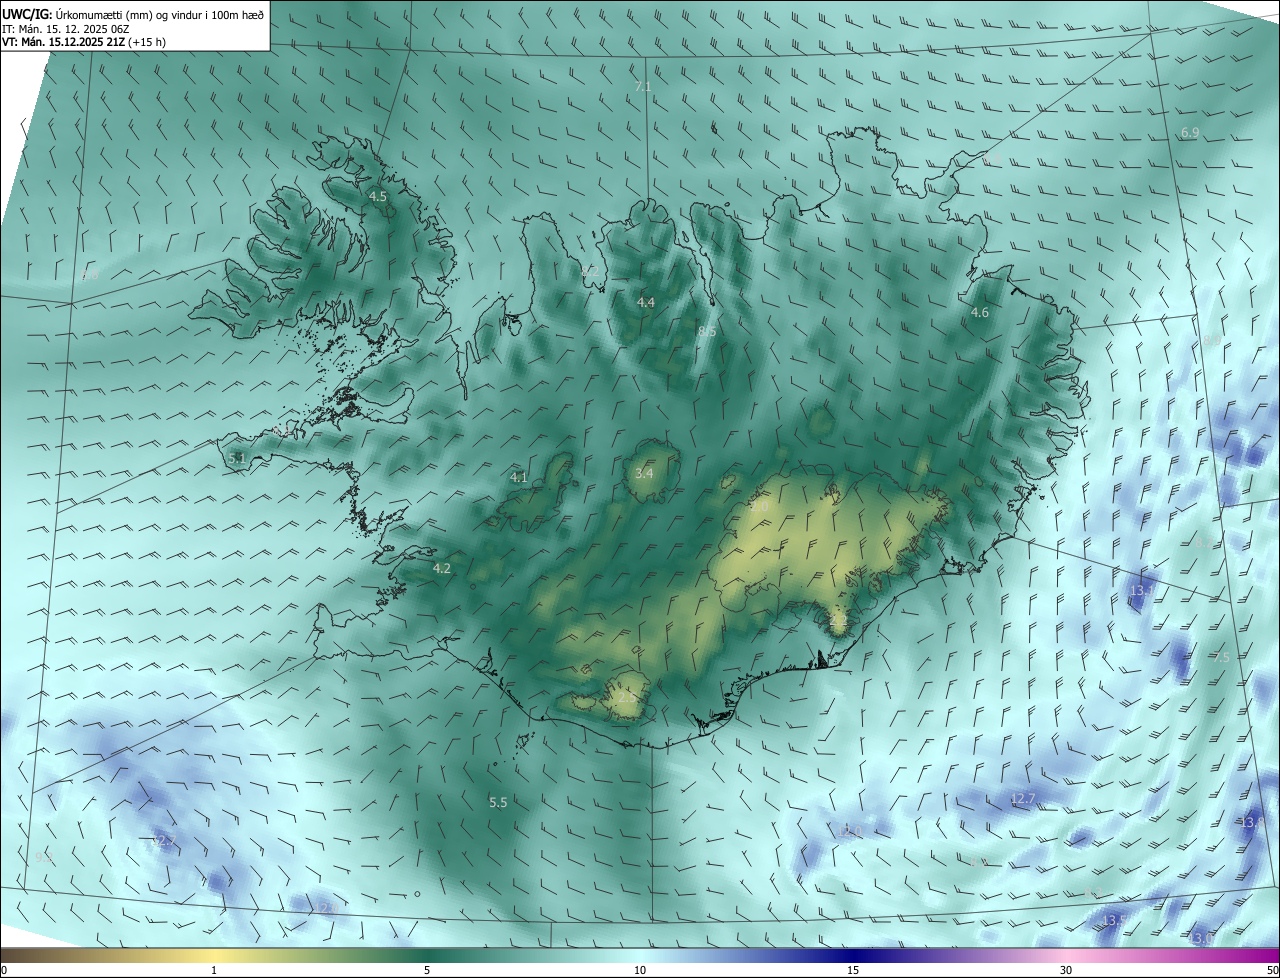This screenshot has width=1280, height=978.
Task: Click the colorbar label 1
Action: tap(214, 970)
